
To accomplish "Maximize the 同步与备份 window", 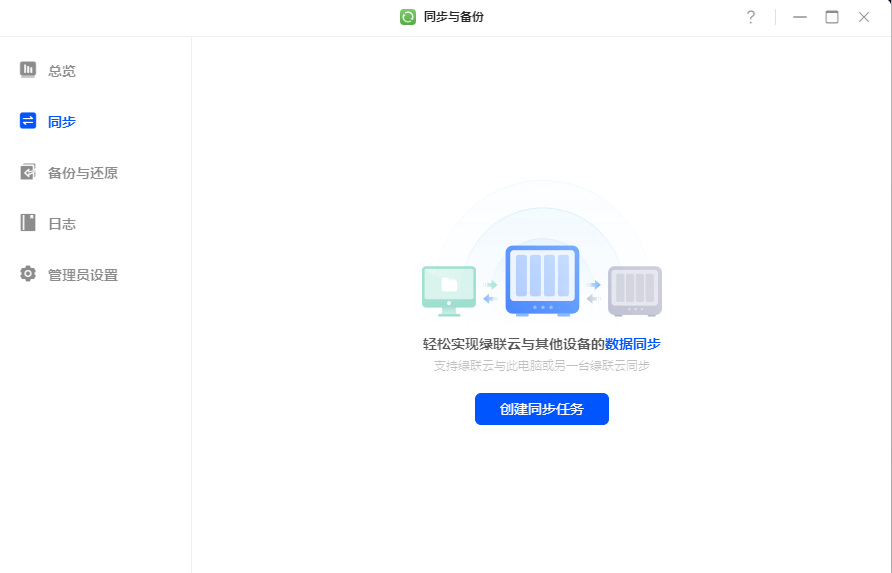I will (832, 17).
